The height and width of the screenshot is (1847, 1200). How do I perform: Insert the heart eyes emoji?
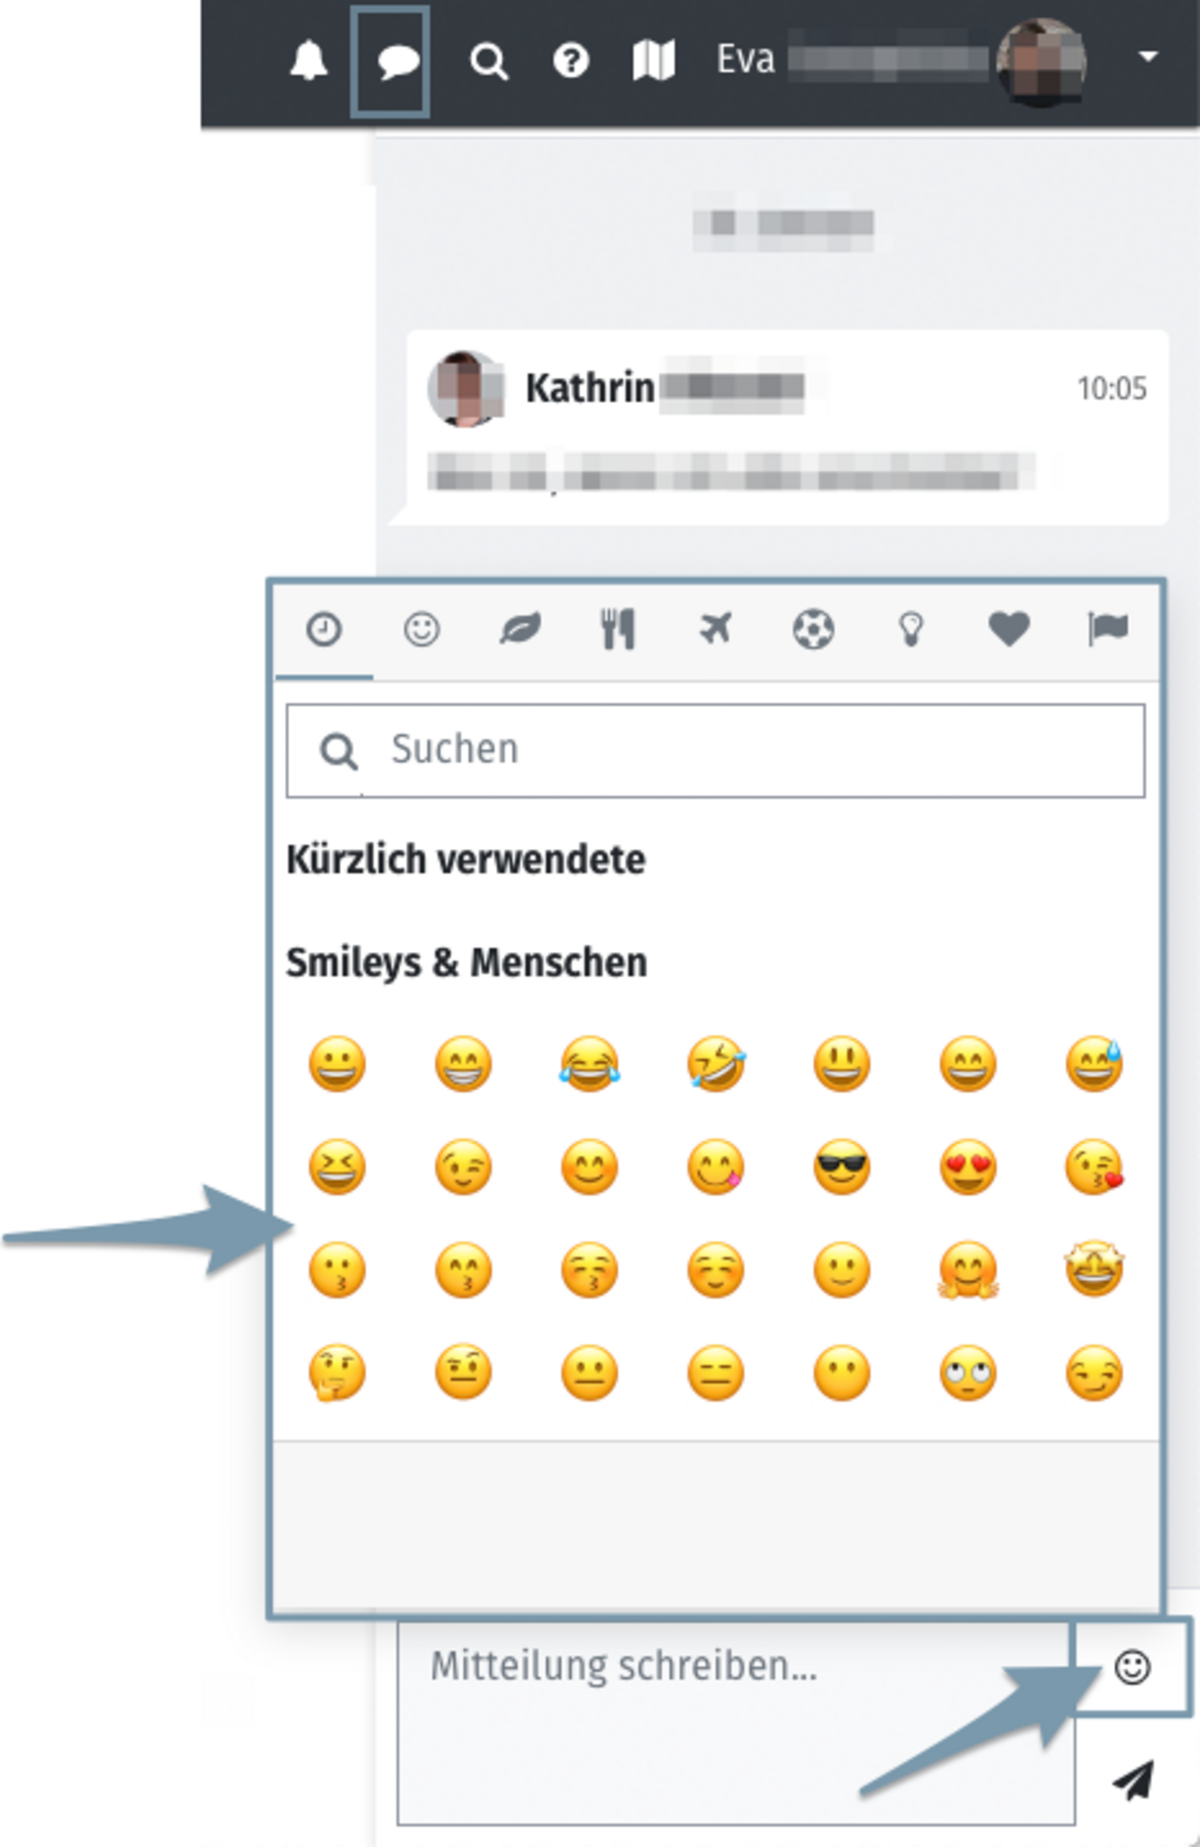968,1167
